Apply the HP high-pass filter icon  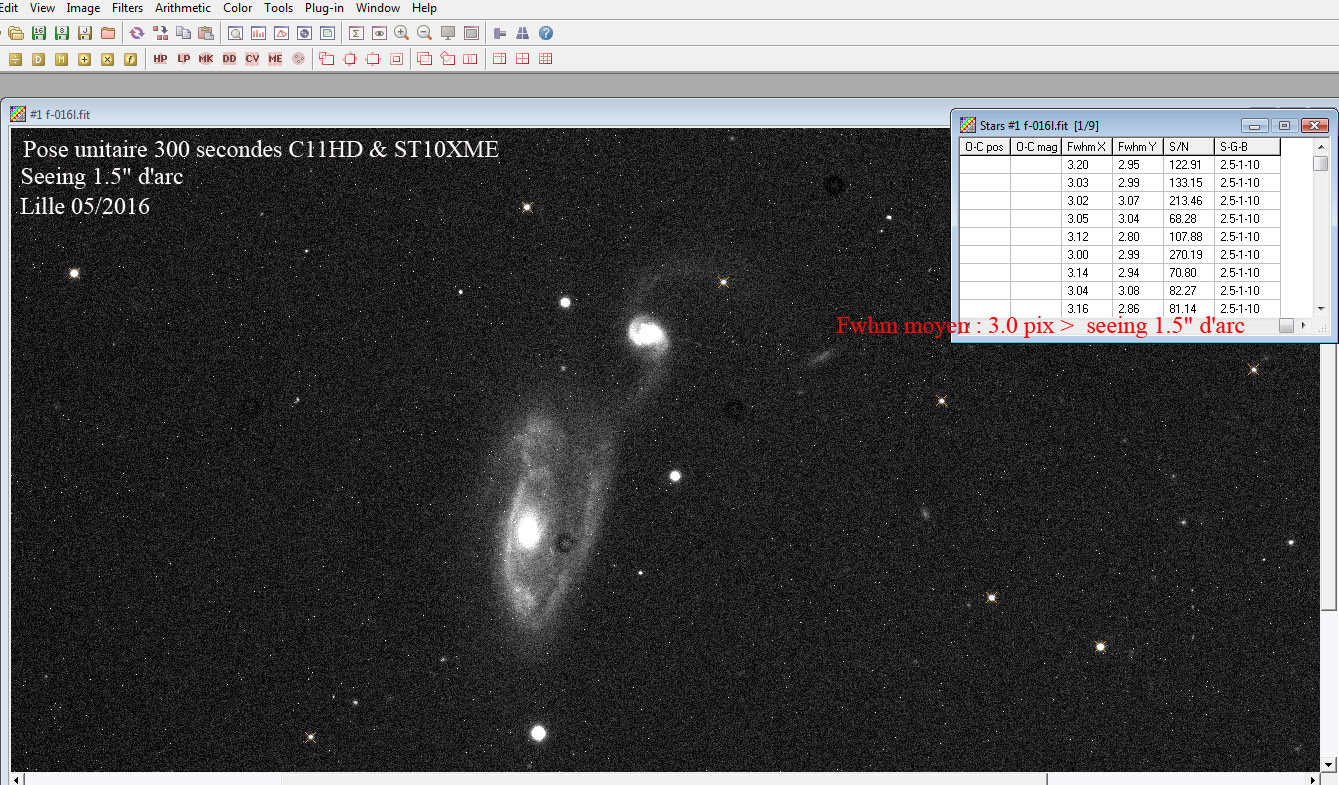160,59
